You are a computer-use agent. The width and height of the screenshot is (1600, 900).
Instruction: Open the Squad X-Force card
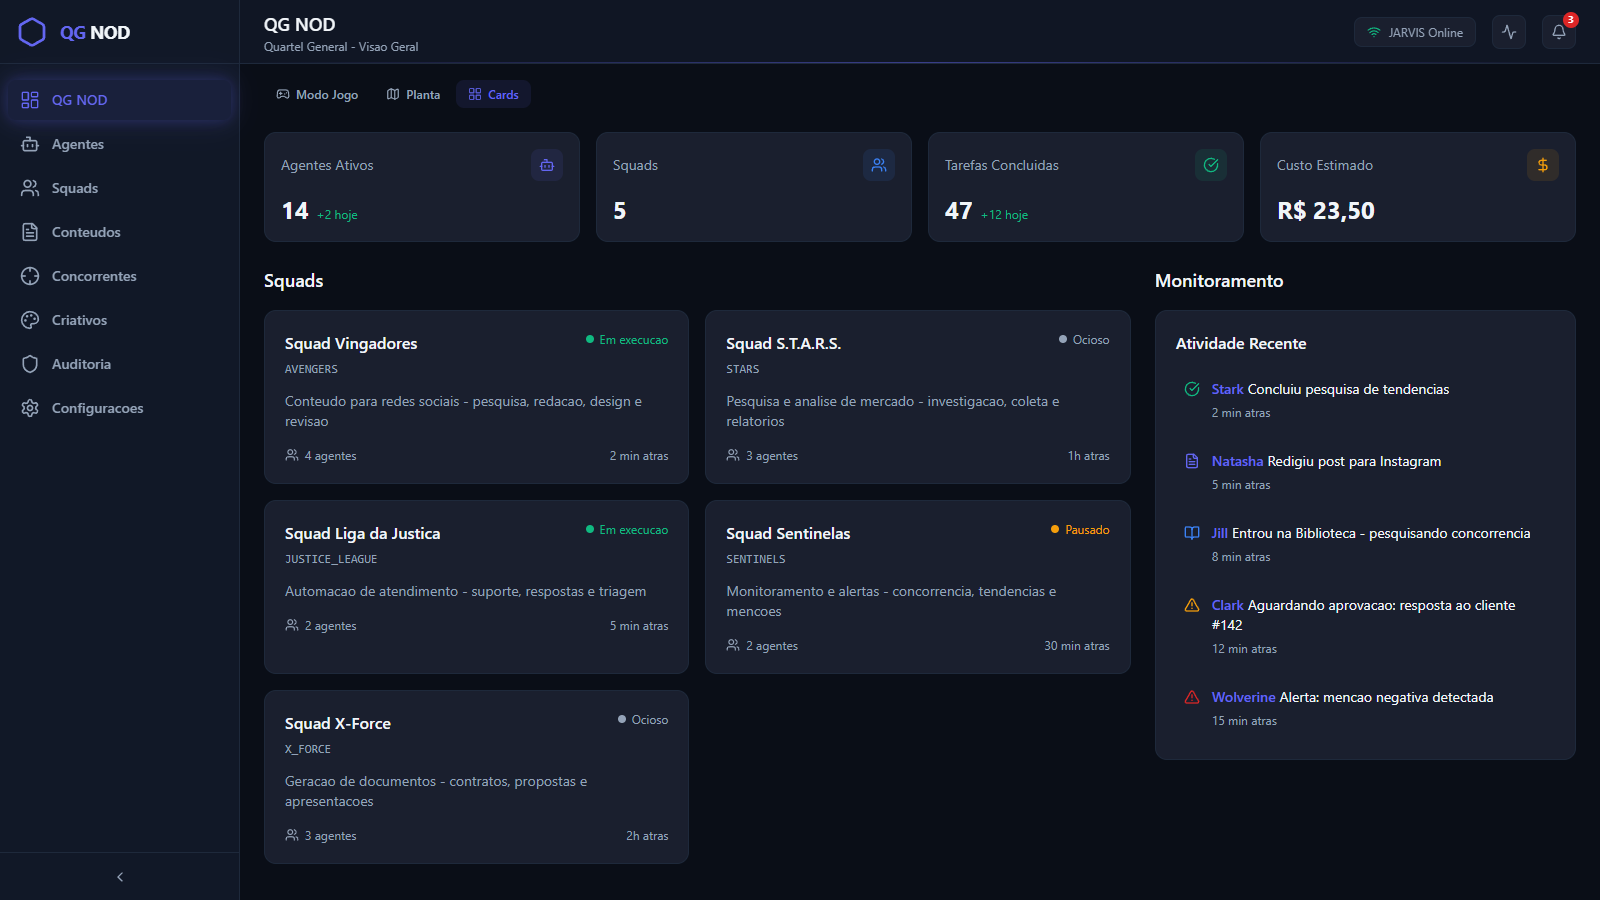[476, 777]
